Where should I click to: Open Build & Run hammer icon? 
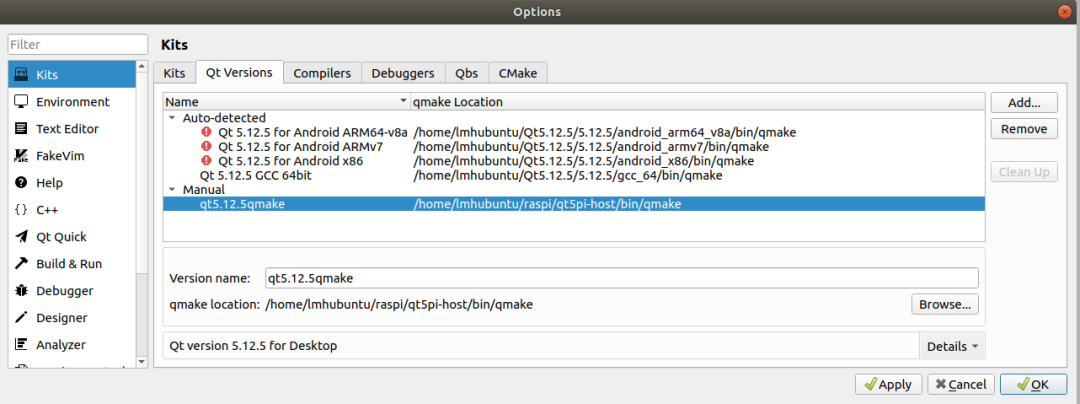(20, 264)
